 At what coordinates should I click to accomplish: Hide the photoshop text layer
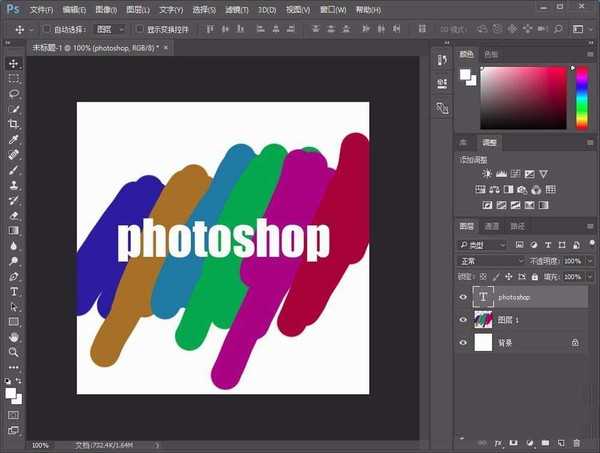click(462, 297)
